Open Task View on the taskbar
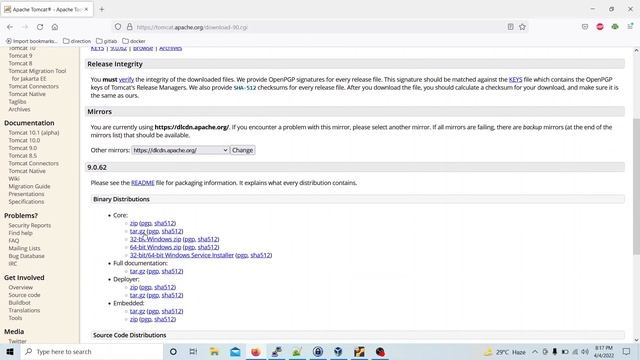Screen dimensions: 640x360 193,351
